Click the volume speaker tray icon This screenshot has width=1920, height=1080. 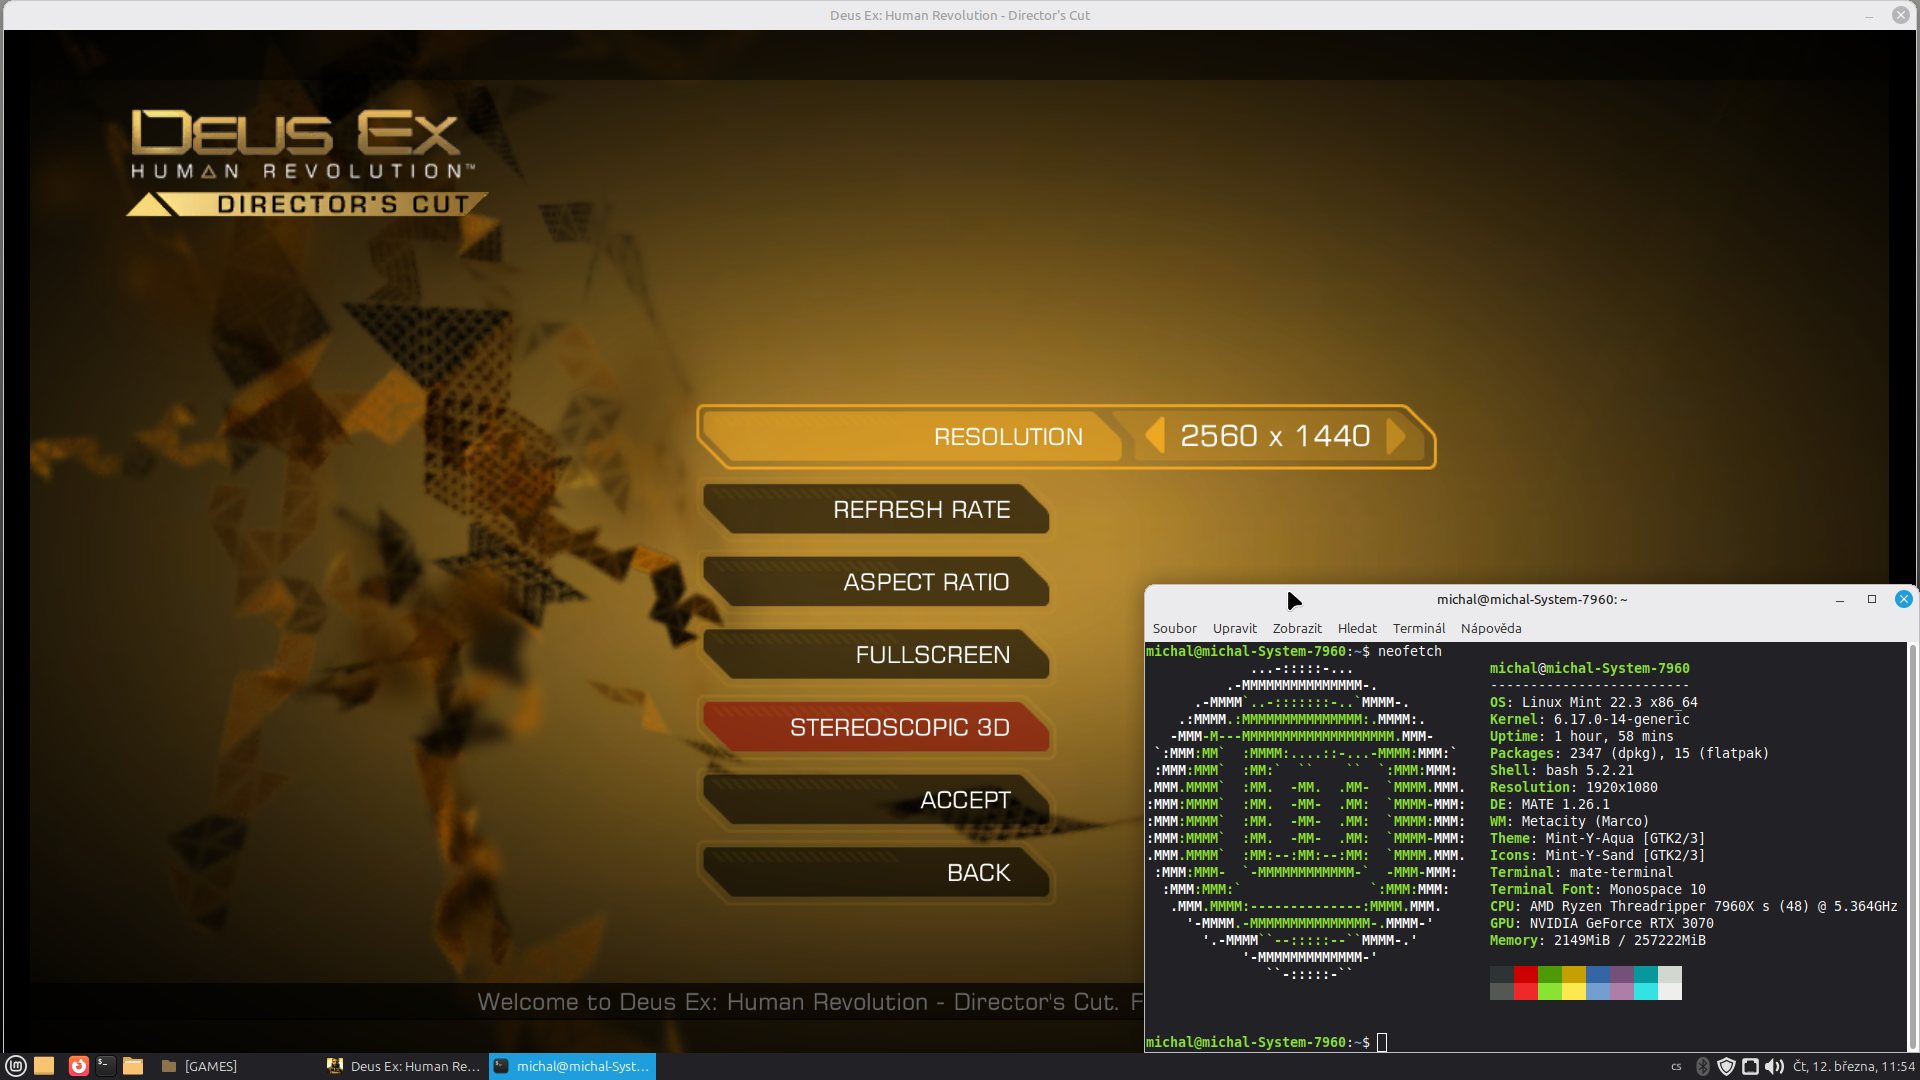click(x=1774, y=1066)
